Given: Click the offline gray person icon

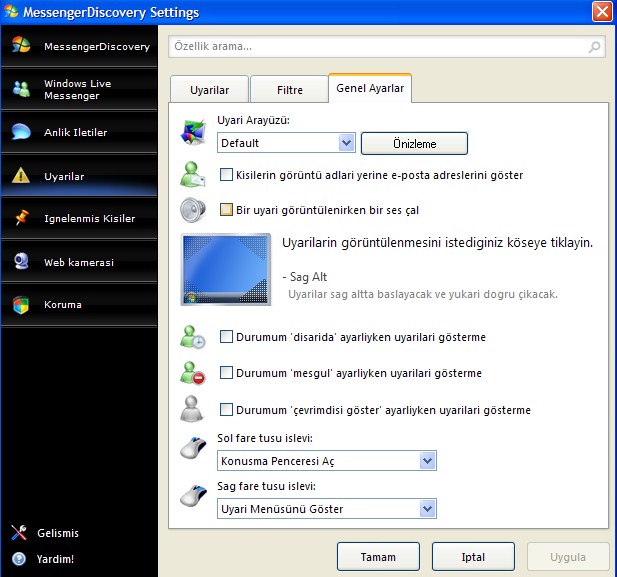Looking at the screenshot, I should (192, 409).
